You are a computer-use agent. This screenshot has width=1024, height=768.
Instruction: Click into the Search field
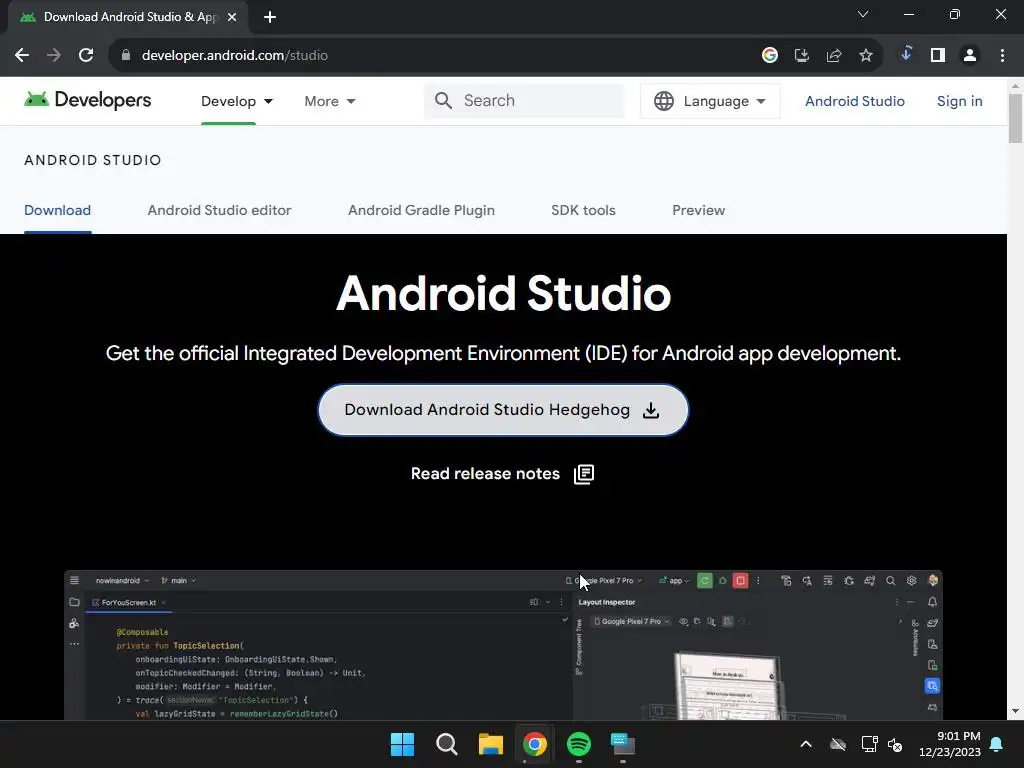pyautogui.click(x=524, y=101)
